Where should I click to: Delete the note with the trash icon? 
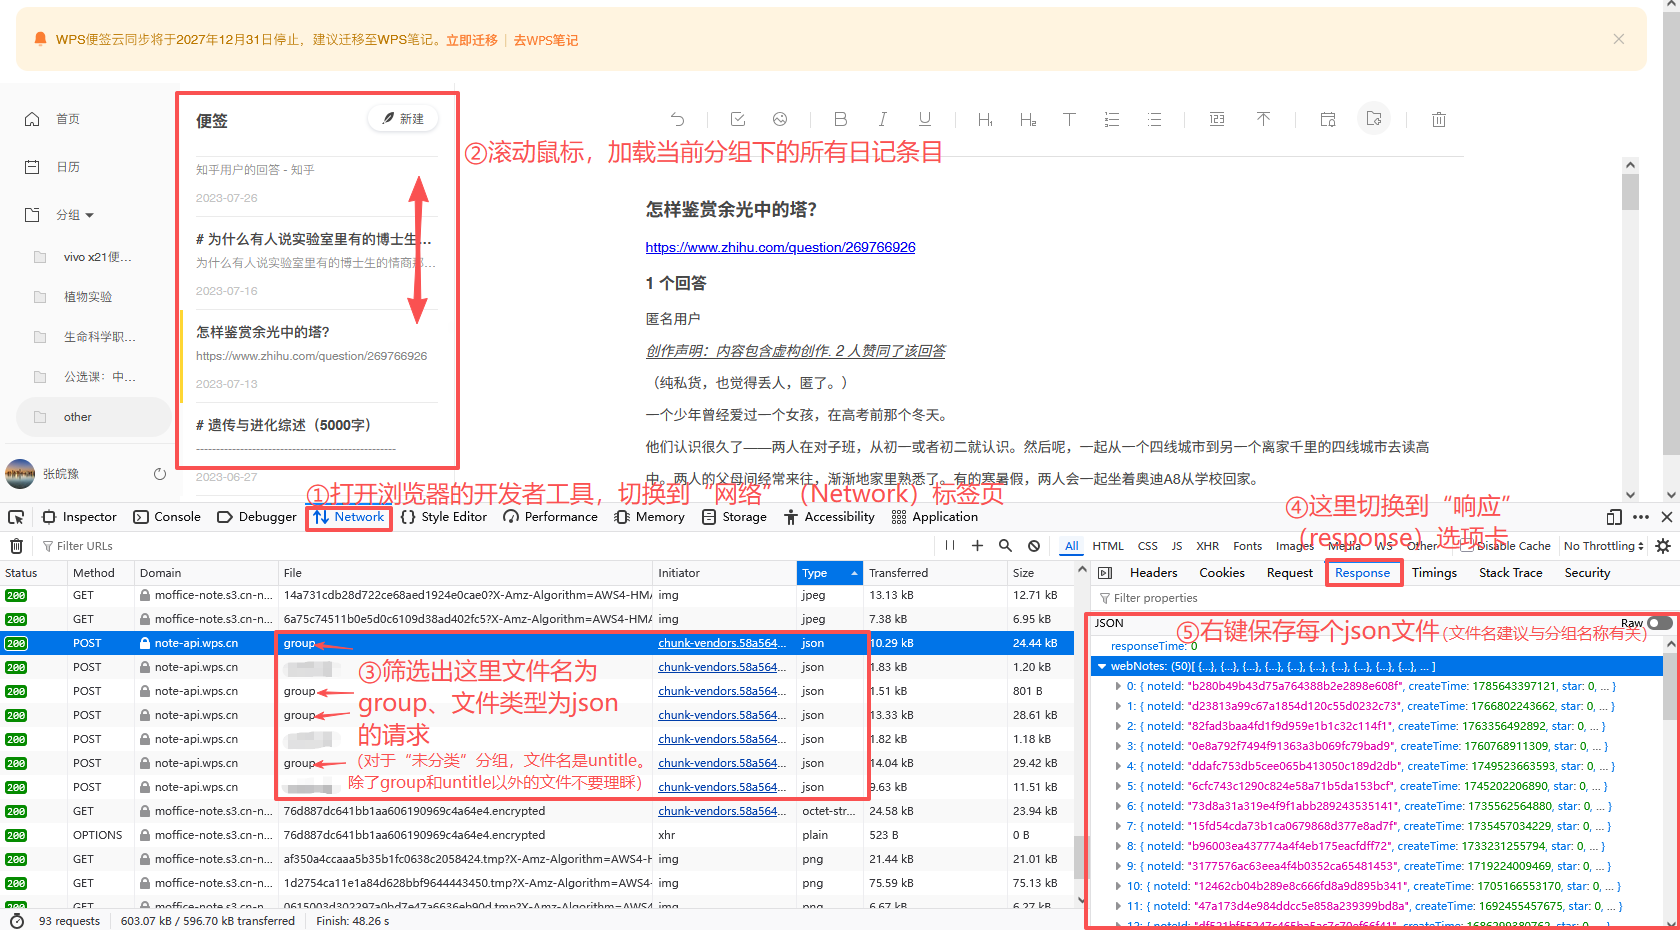[x=1439, y=119]
